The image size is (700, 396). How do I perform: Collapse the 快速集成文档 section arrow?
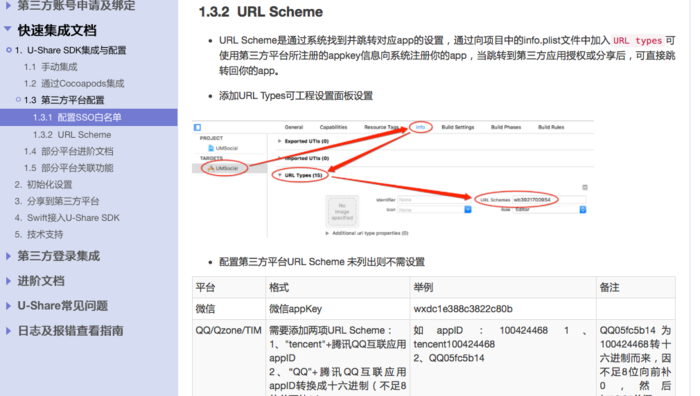click(x=8, y=29)
